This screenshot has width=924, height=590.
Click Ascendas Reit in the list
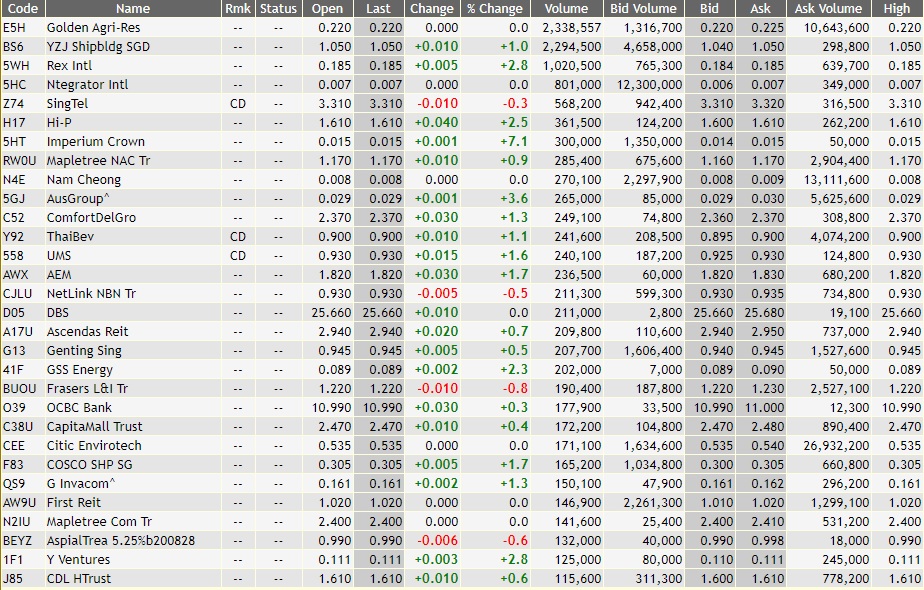87,331
